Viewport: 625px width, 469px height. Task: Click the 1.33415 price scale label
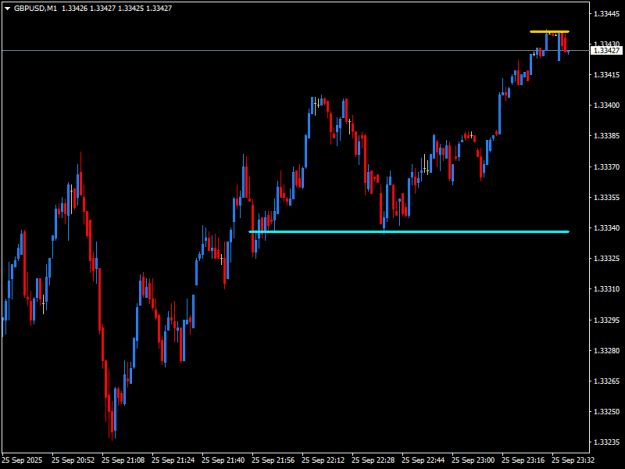[x=607, y=75]
